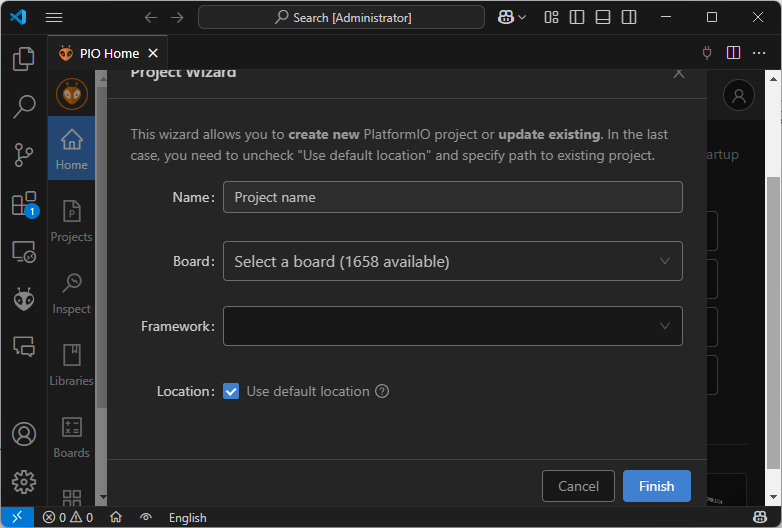Open Boards in PIO sidebar
Screen dimensions: 782x528
[x=71, y=437]
